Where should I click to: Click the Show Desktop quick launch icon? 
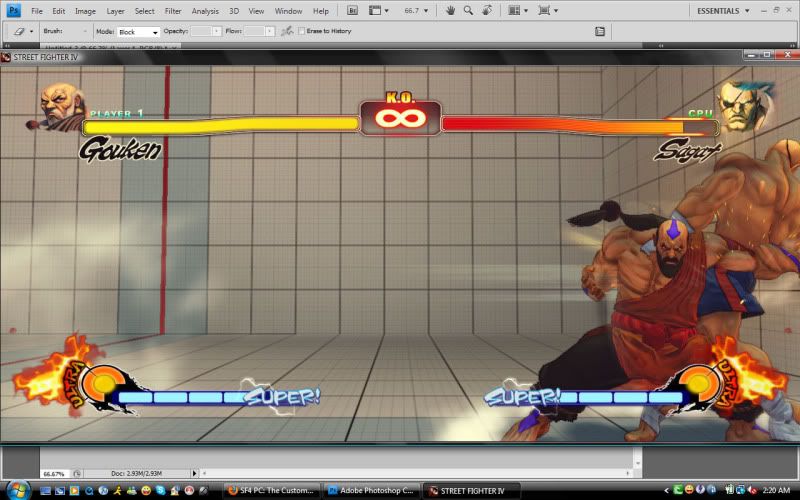(x=45, y=491)
